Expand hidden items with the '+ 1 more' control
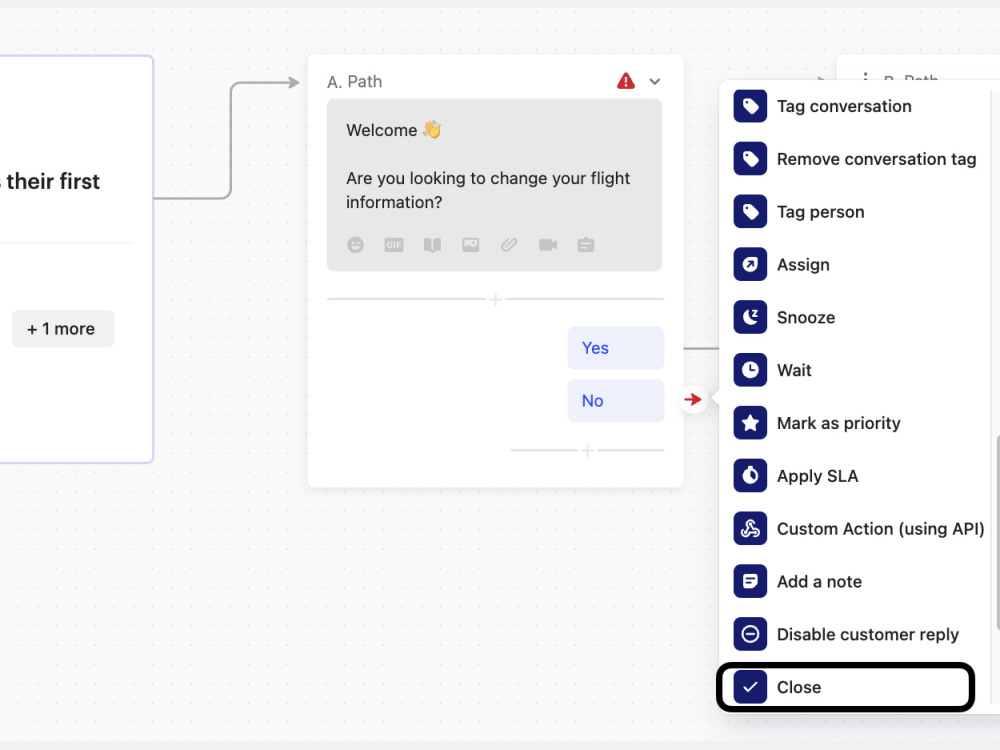 pos(63,328)
